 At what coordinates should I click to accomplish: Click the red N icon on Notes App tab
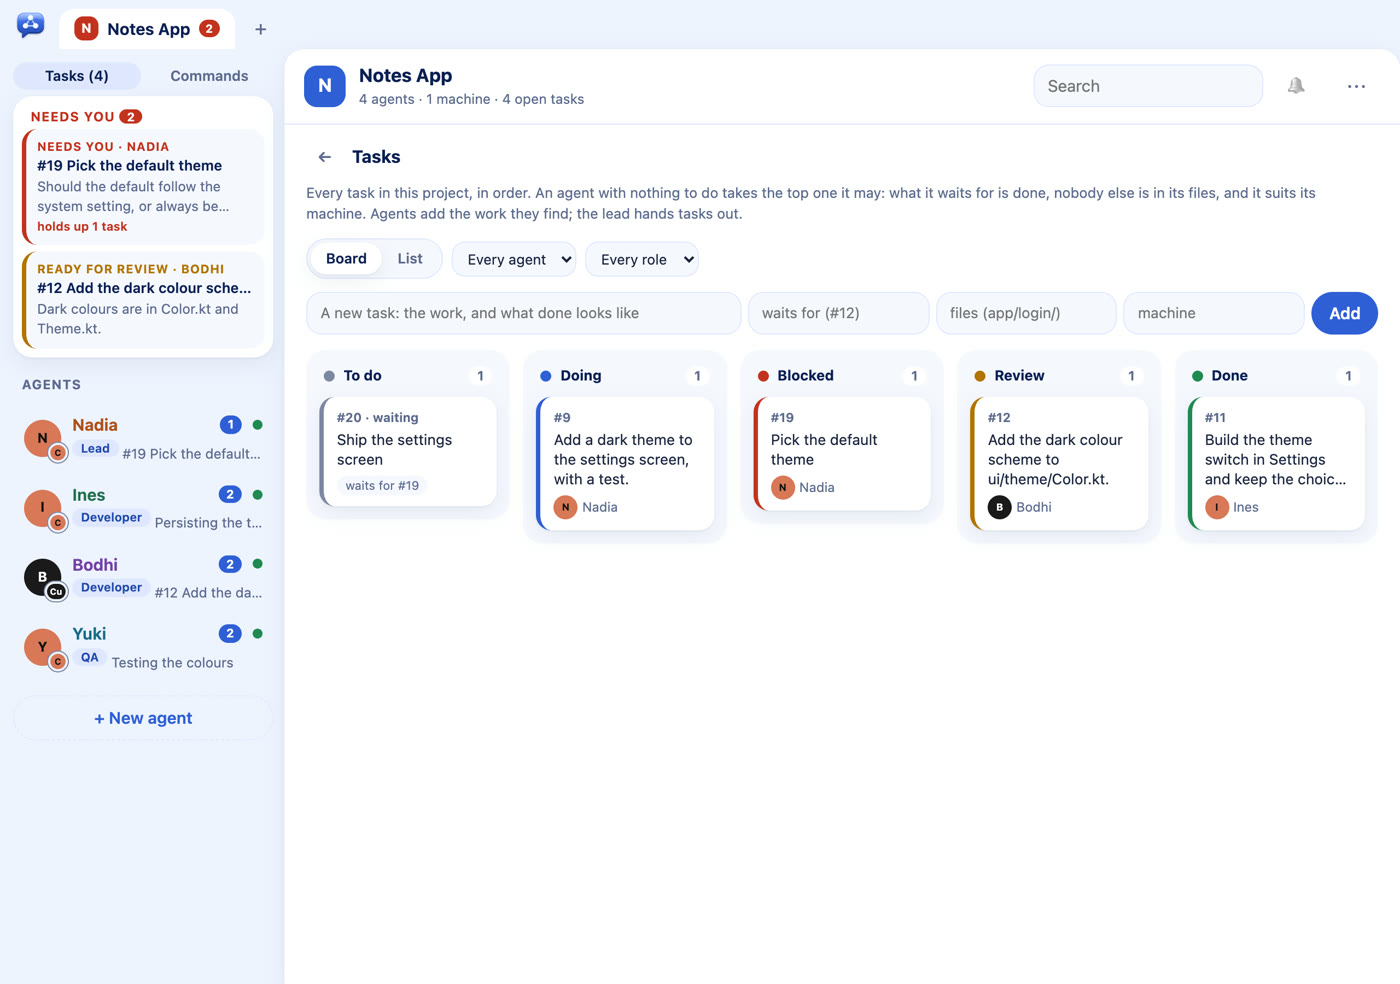coord(86,29)
